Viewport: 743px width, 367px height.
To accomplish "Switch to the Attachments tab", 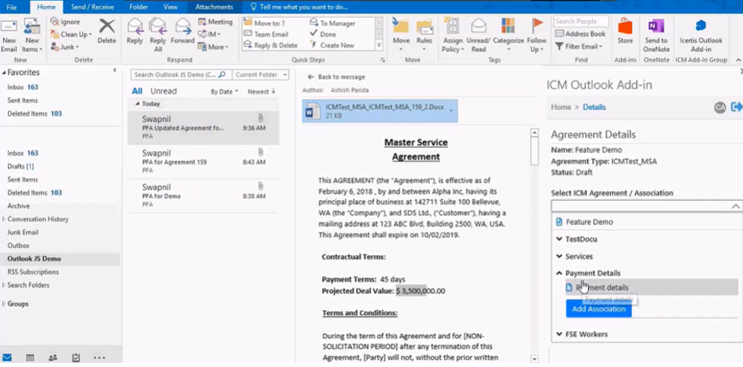I will [x=214, y=7].
